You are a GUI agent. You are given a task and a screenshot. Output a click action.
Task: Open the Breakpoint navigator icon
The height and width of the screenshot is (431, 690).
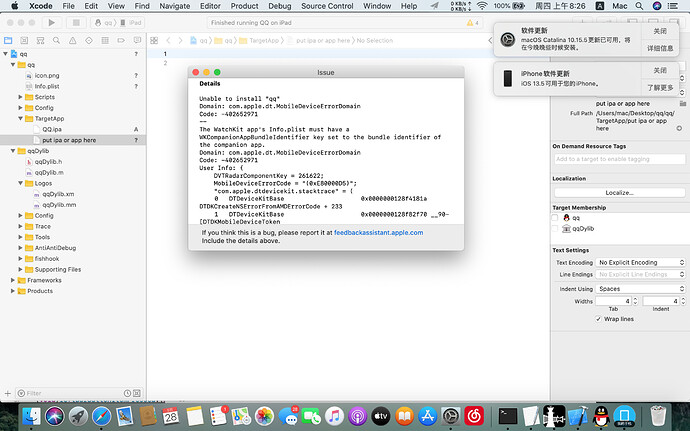coord(121,41)
